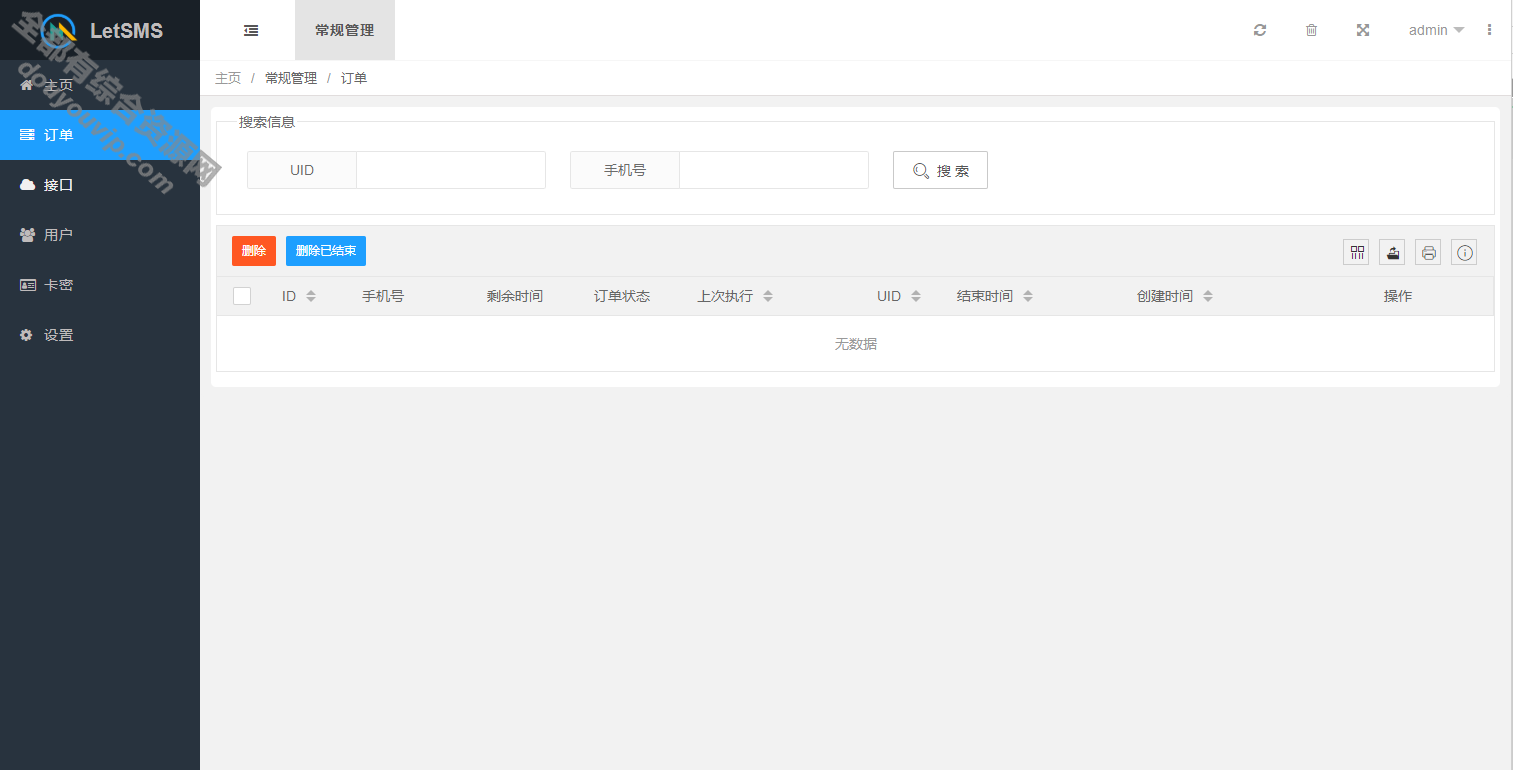Image resolution: width=1513 pixels, height=770 pixels.
Task: Click the 剩余时间 column header
Action: (515, 296)
